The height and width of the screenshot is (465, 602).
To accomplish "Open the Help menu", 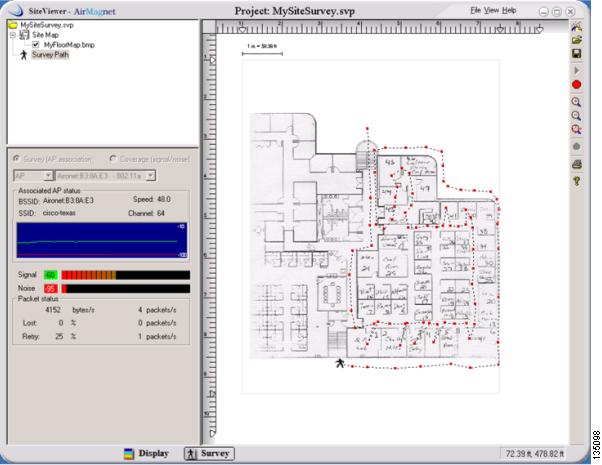I will click(509, 10).
